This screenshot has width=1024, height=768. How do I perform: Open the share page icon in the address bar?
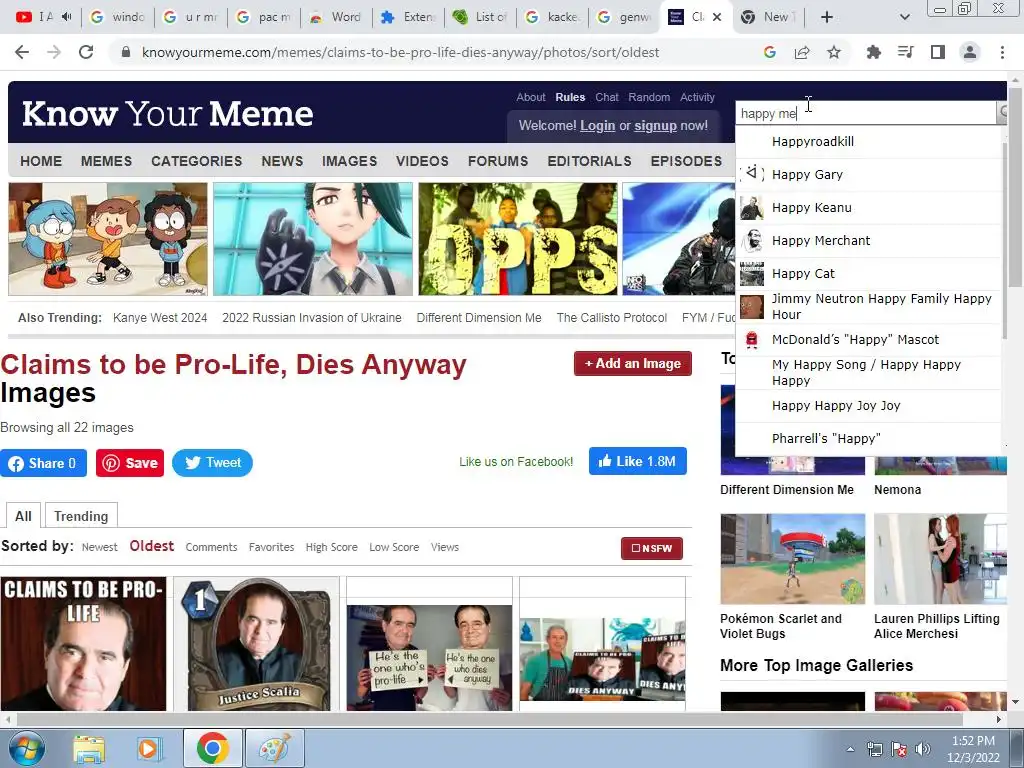coord(802,52)
